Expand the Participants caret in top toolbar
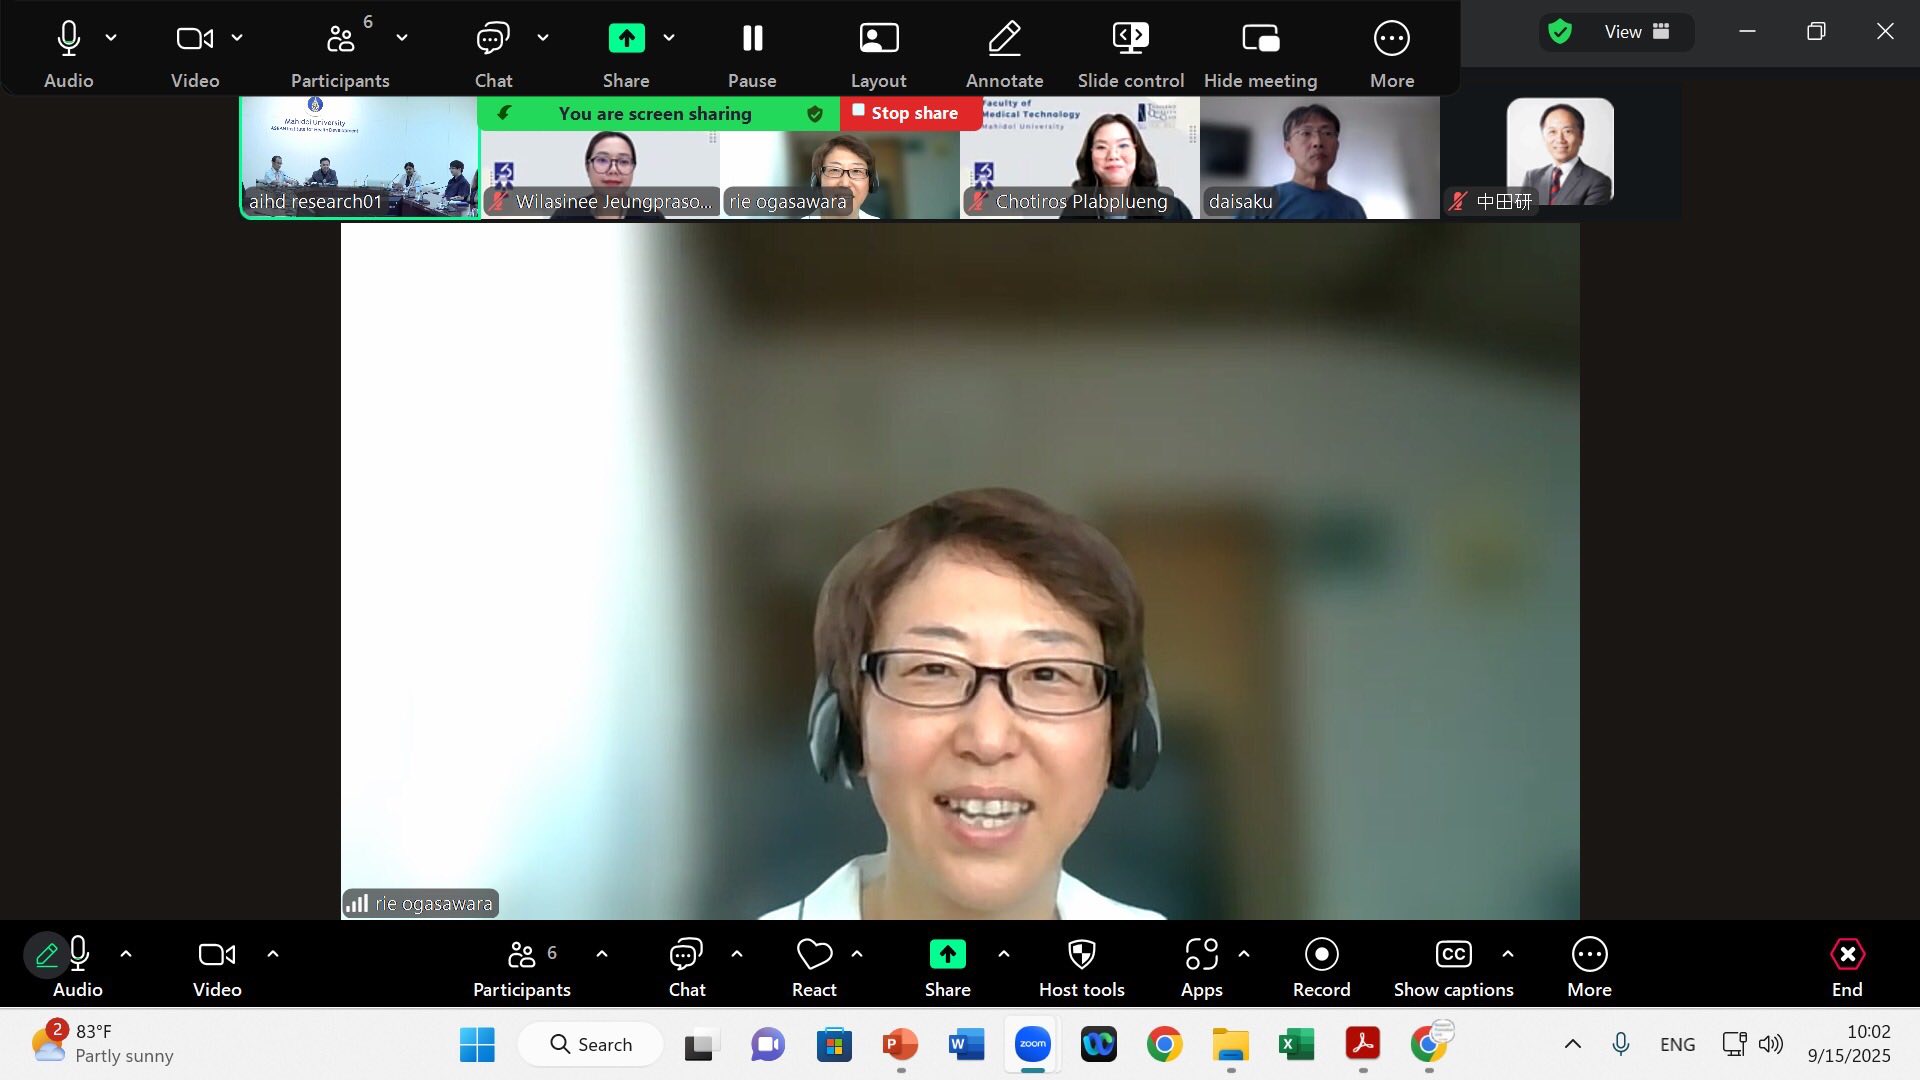This screenshot has height=1080, width=1920. pyautogui.click(x=401, y=38)
